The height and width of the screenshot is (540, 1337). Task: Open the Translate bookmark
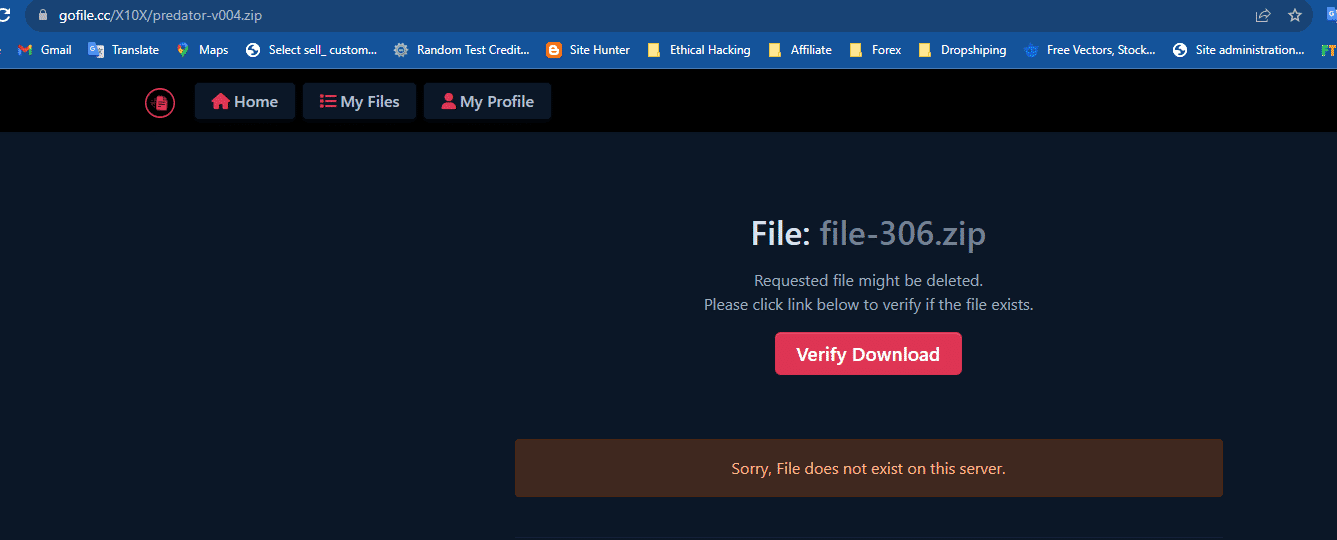pos(124,50)
